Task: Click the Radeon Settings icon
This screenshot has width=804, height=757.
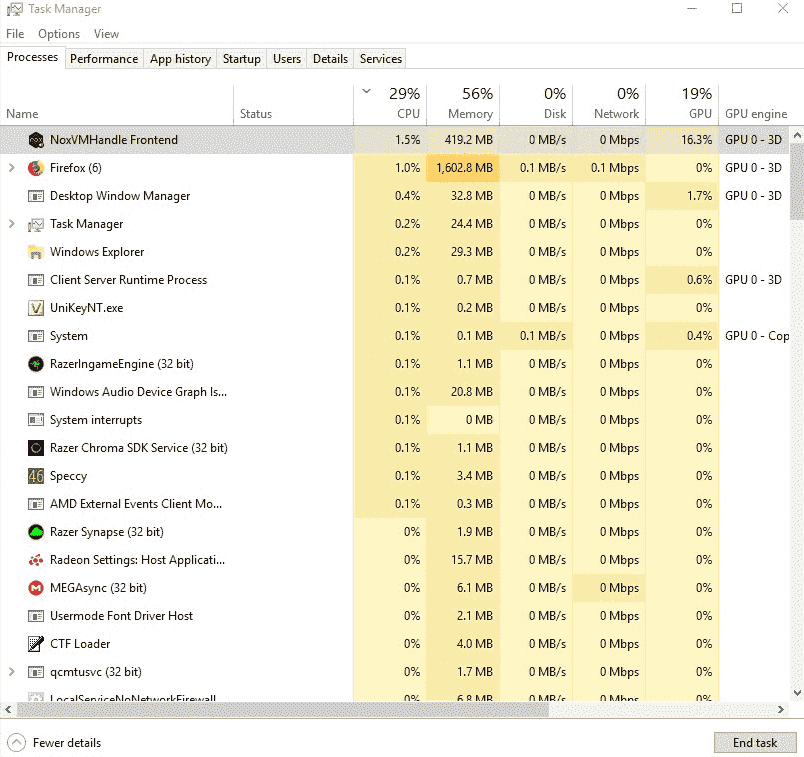Action: pos(36,560)
